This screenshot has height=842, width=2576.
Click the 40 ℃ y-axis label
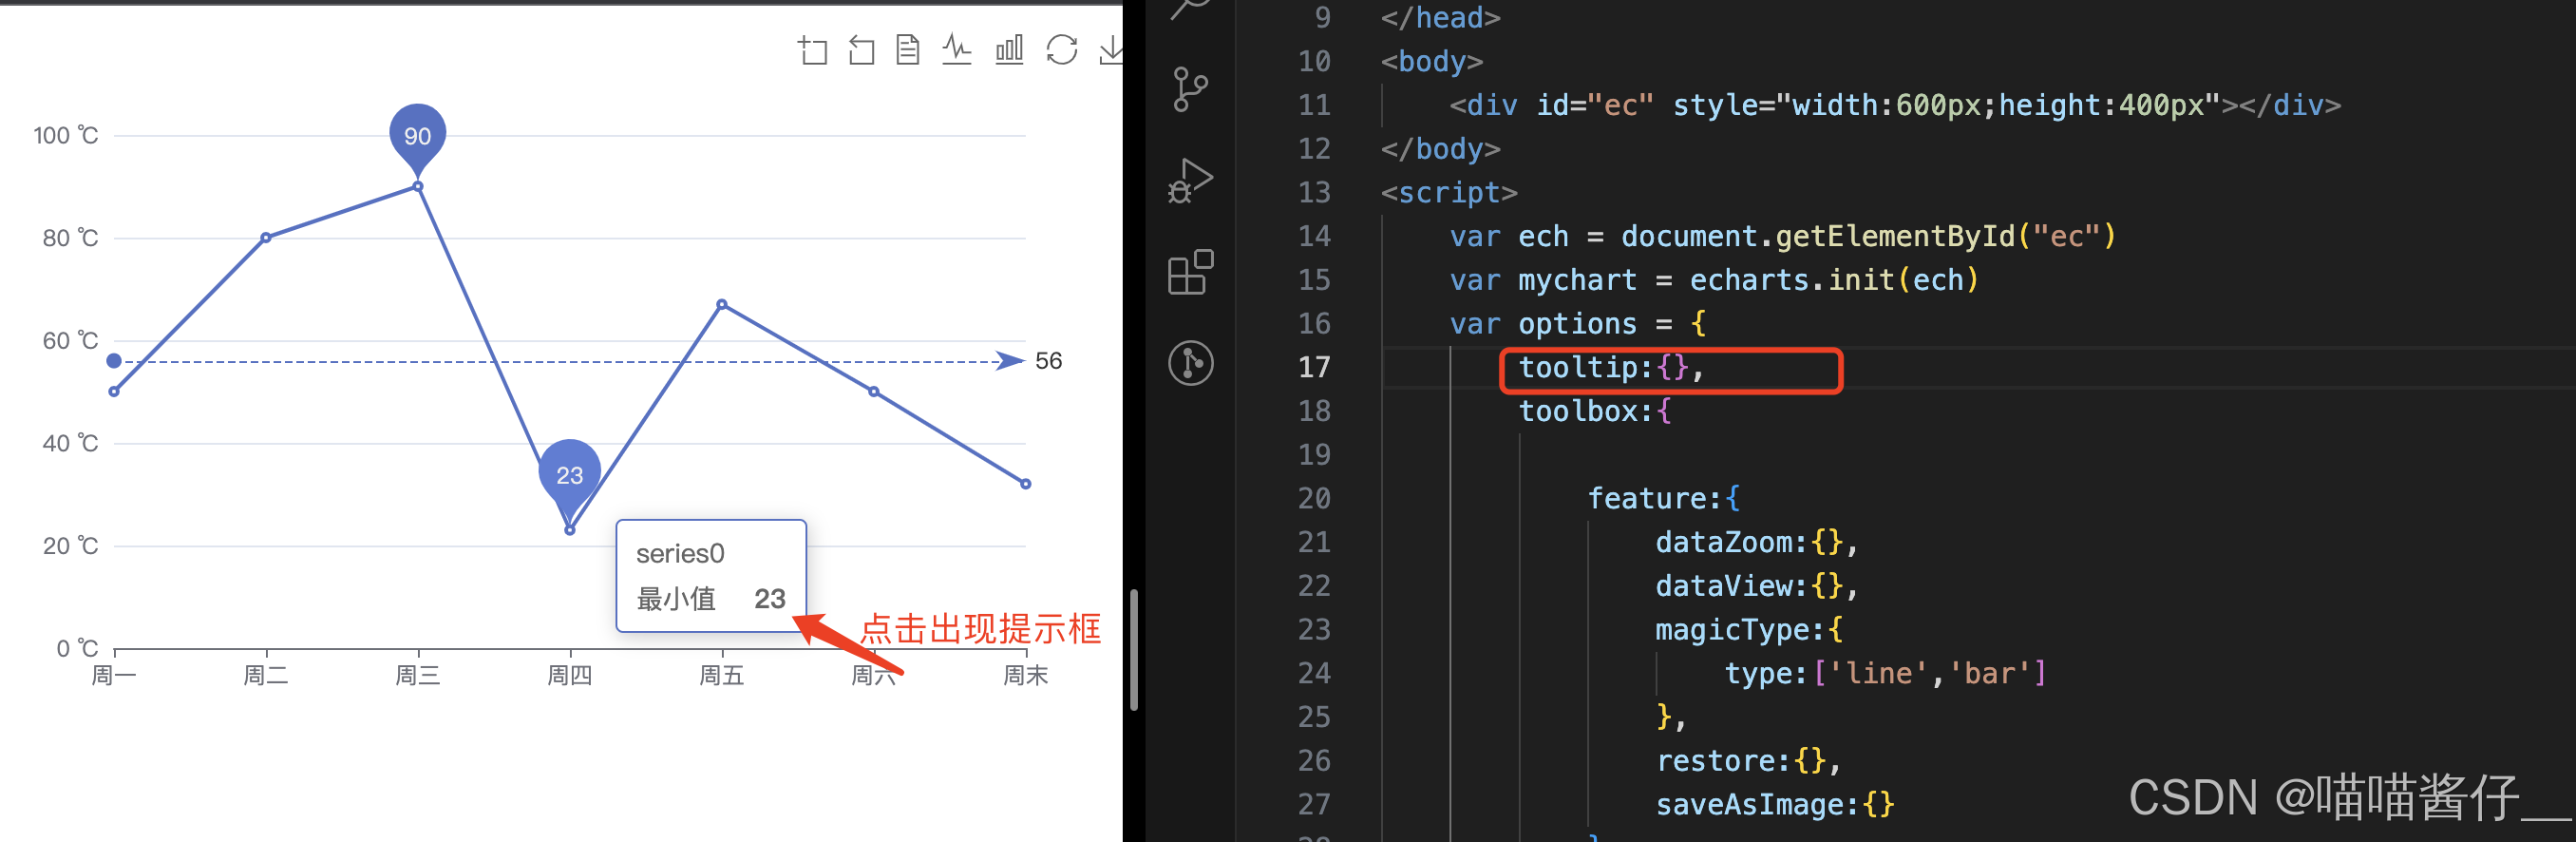click(x=70, y=443)
